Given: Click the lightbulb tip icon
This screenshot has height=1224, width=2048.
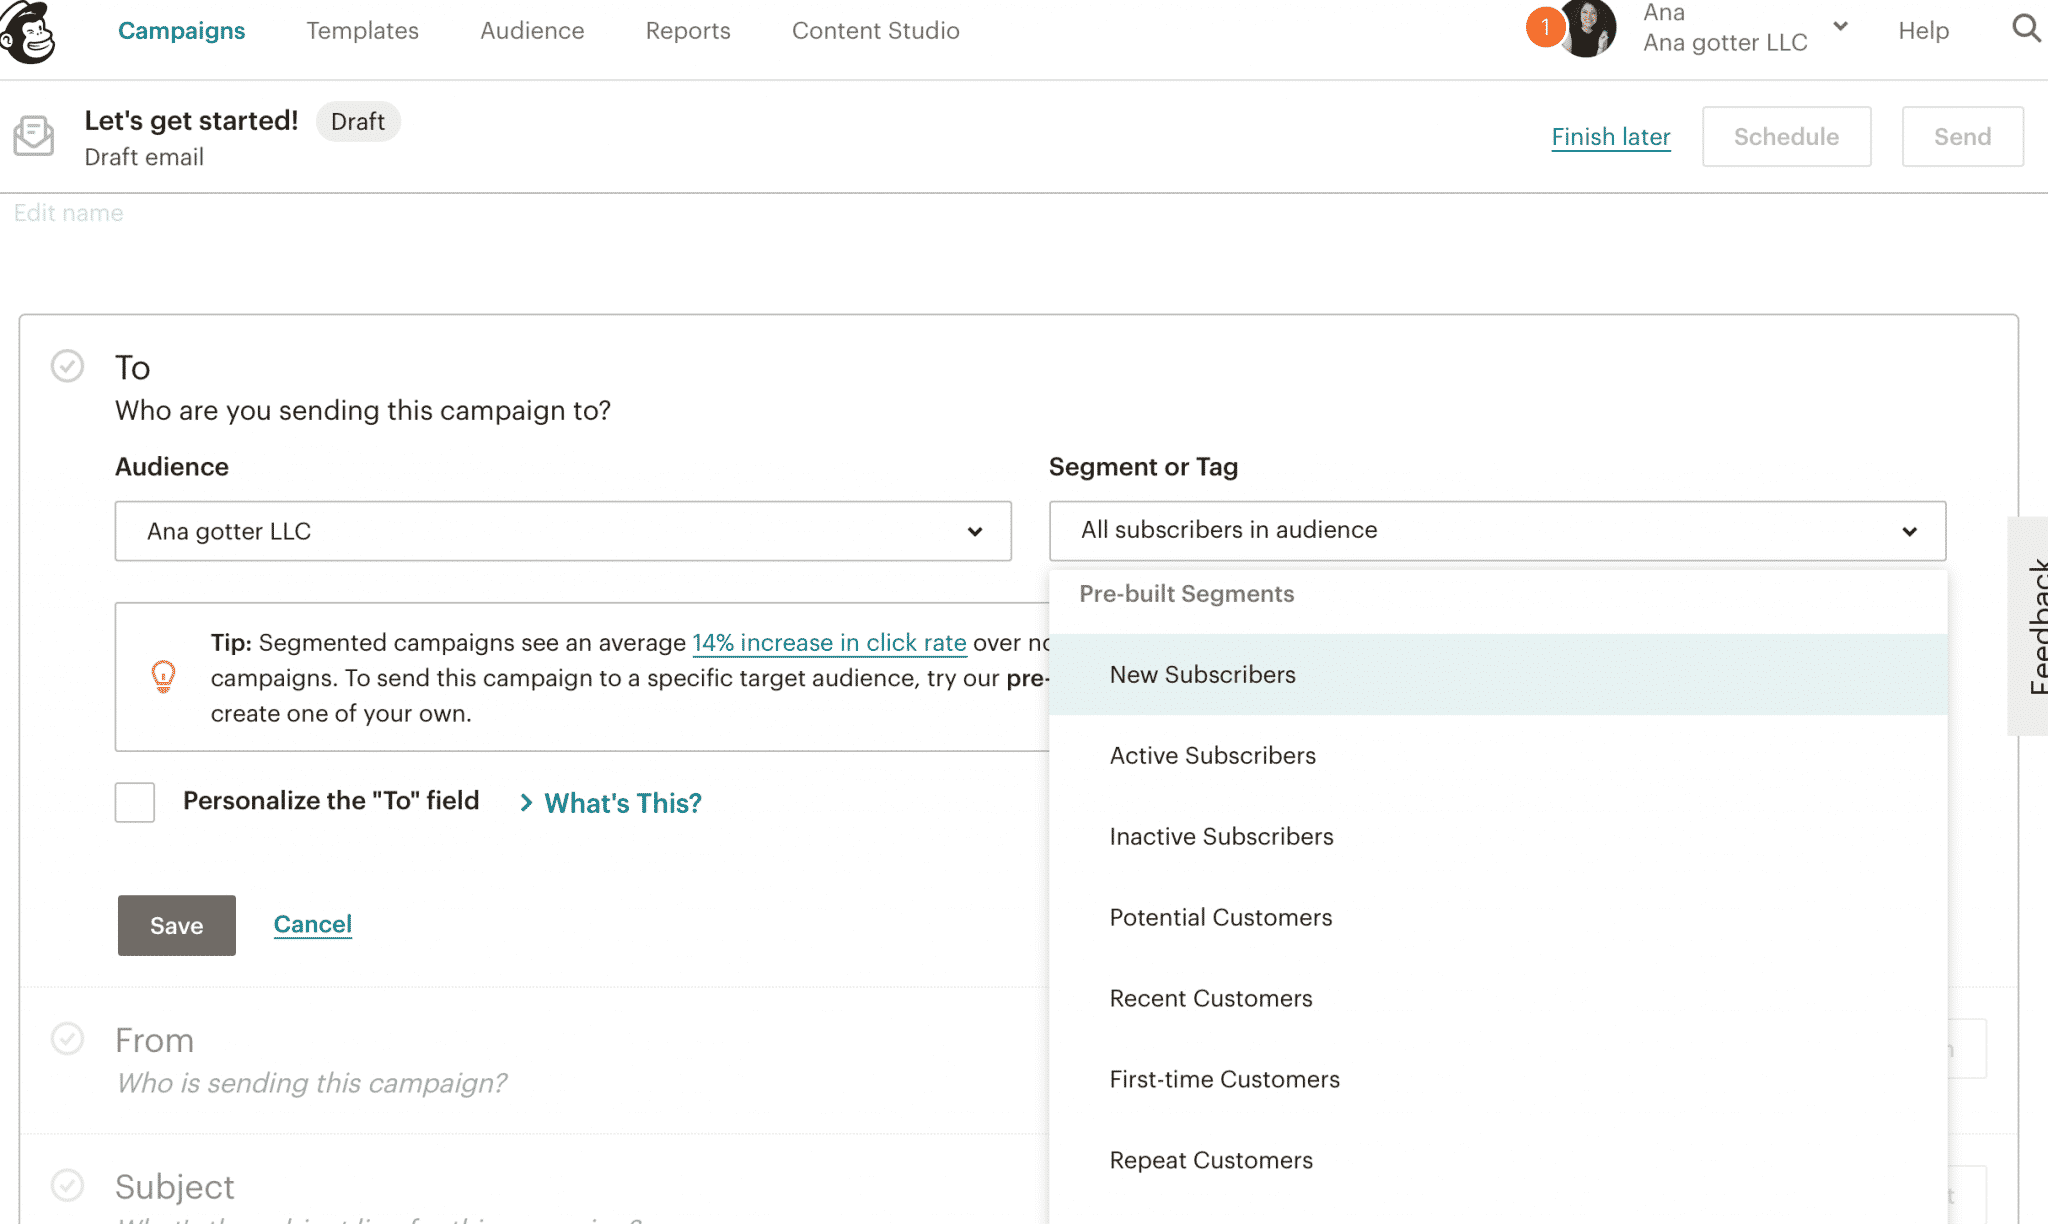Looking at the screenshot, I should pyautogui.click(x=163, y=677).
